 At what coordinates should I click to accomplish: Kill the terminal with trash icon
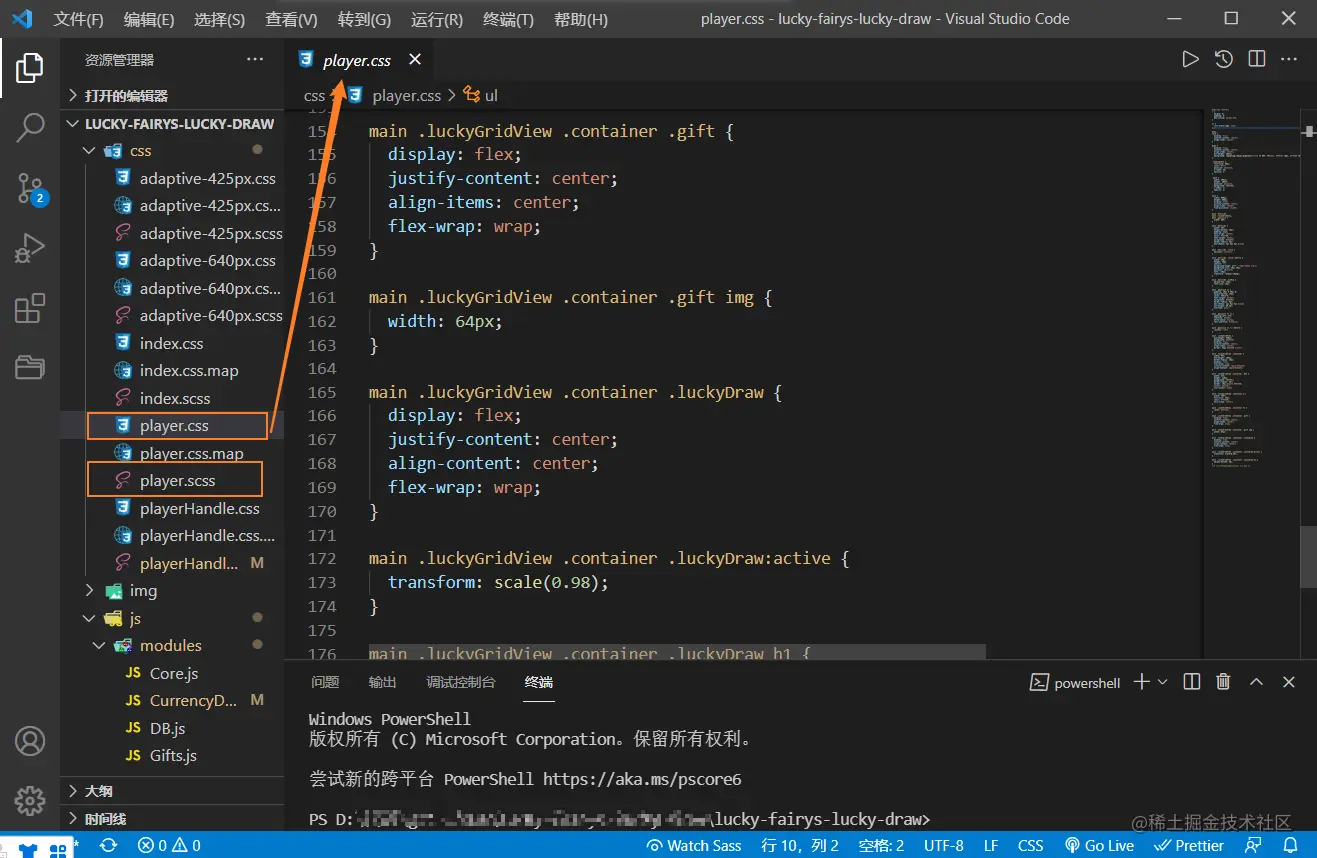pos(1223,682)
